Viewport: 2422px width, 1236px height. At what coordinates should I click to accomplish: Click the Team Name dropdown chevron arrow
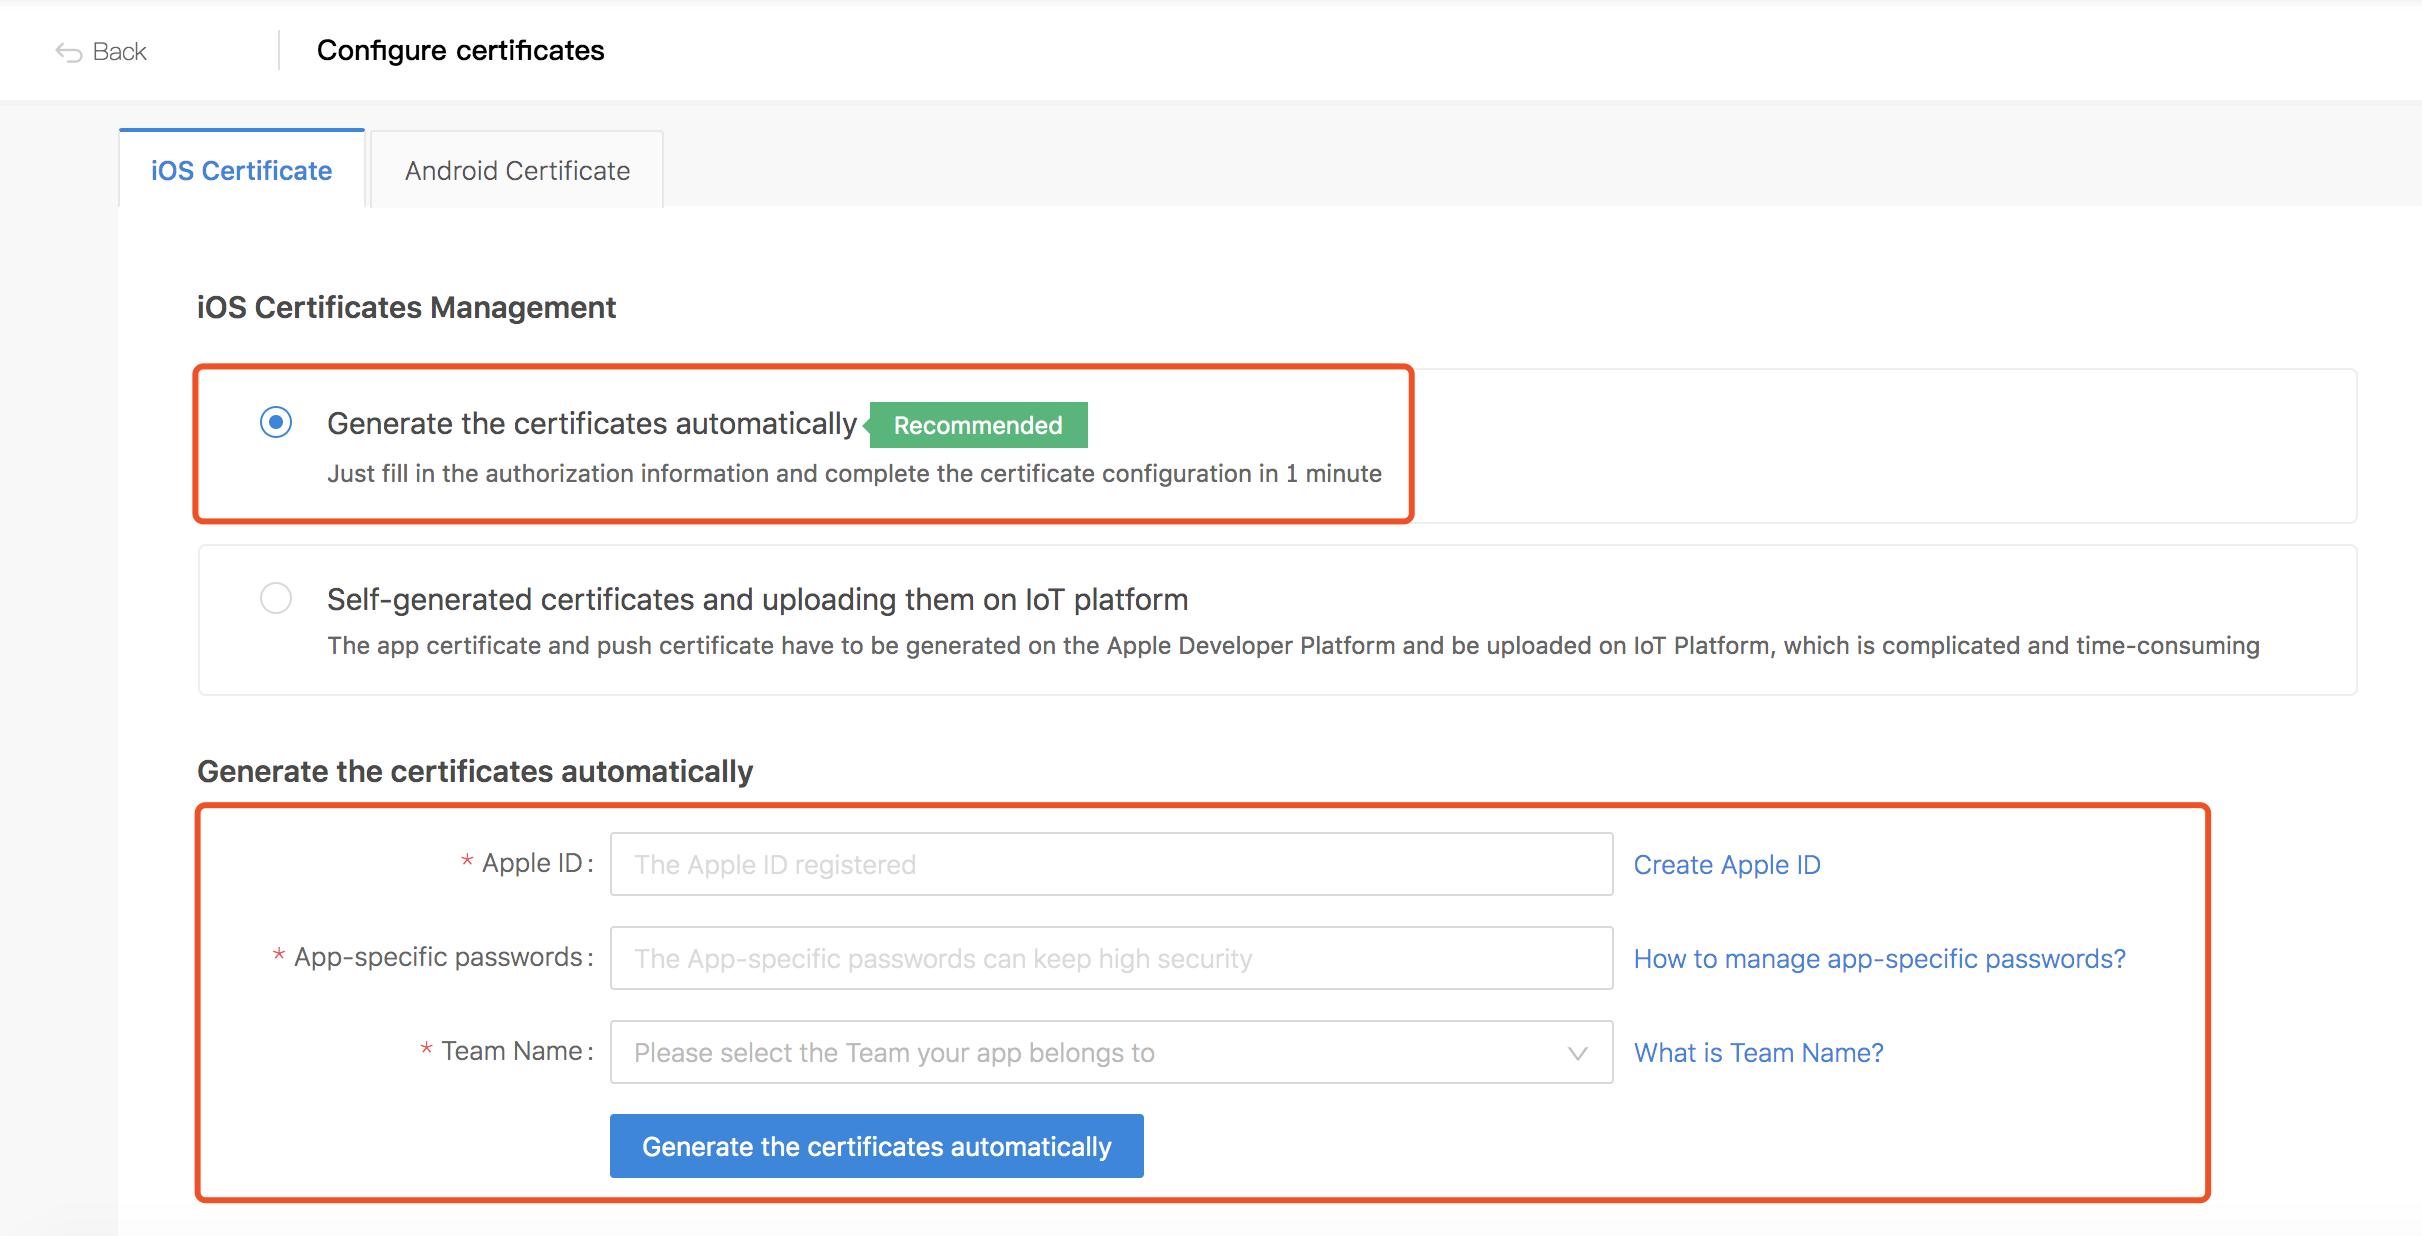click(x=1578, y=1053)
